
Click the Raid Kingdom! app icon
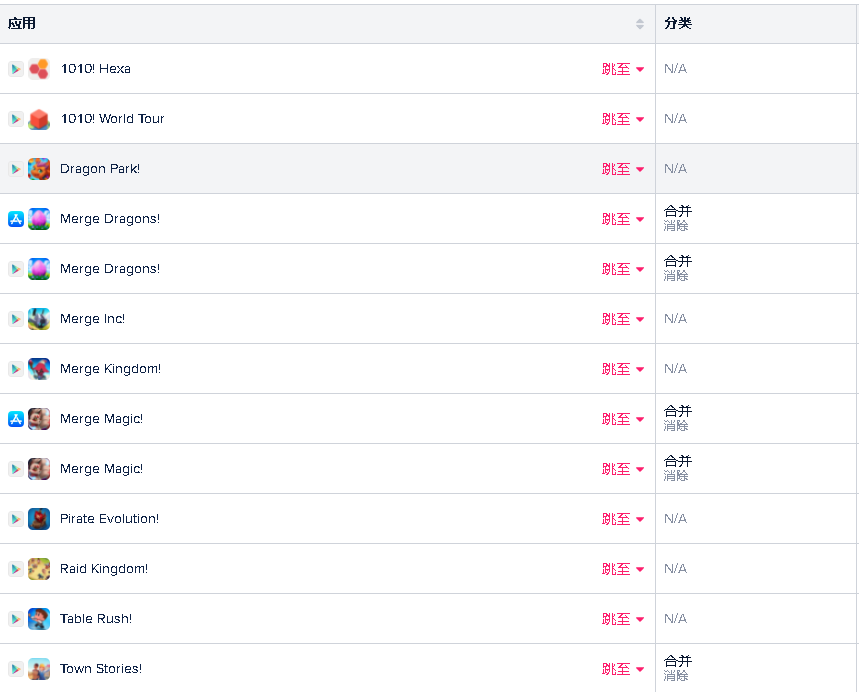[x=39, y=569]
